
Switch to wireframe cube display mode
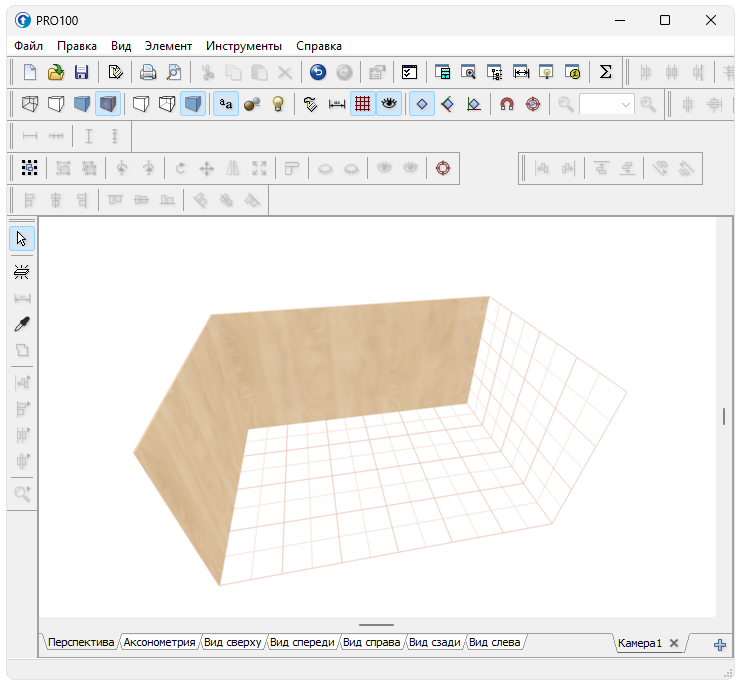[30, 104]
